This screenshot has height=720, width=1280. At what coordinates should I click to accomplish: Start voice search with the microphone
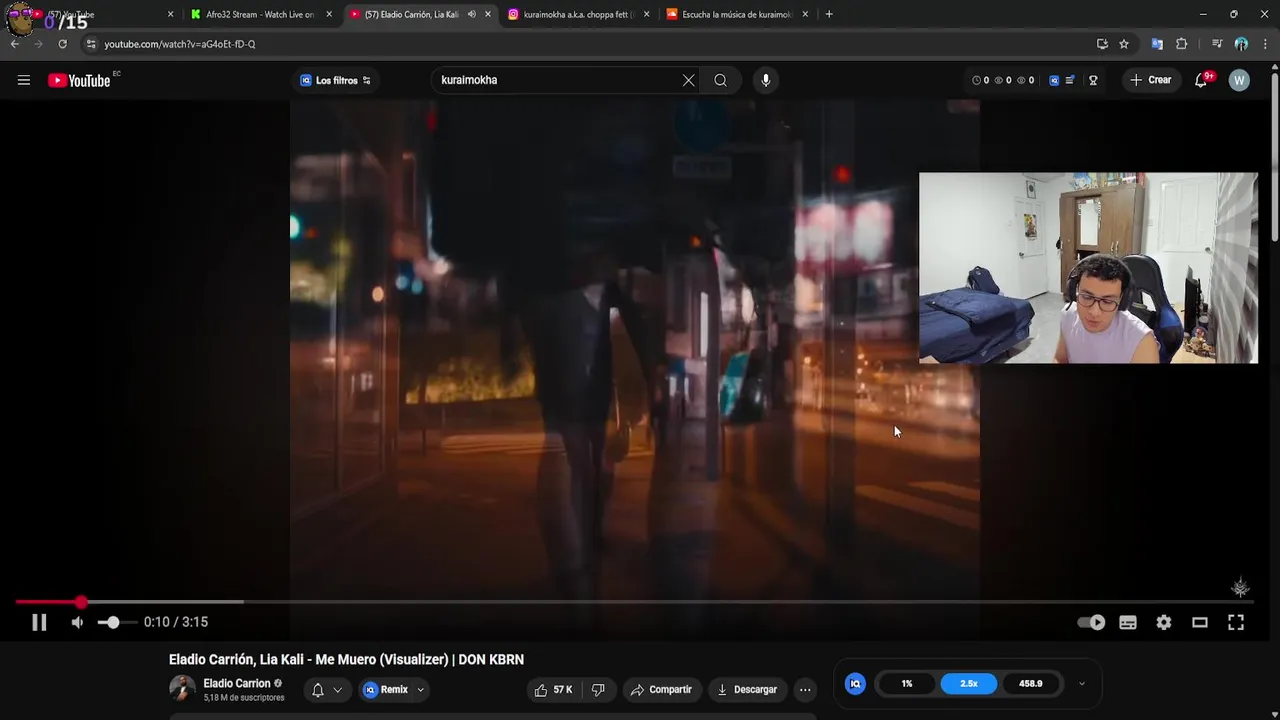(x=766, y=80)
